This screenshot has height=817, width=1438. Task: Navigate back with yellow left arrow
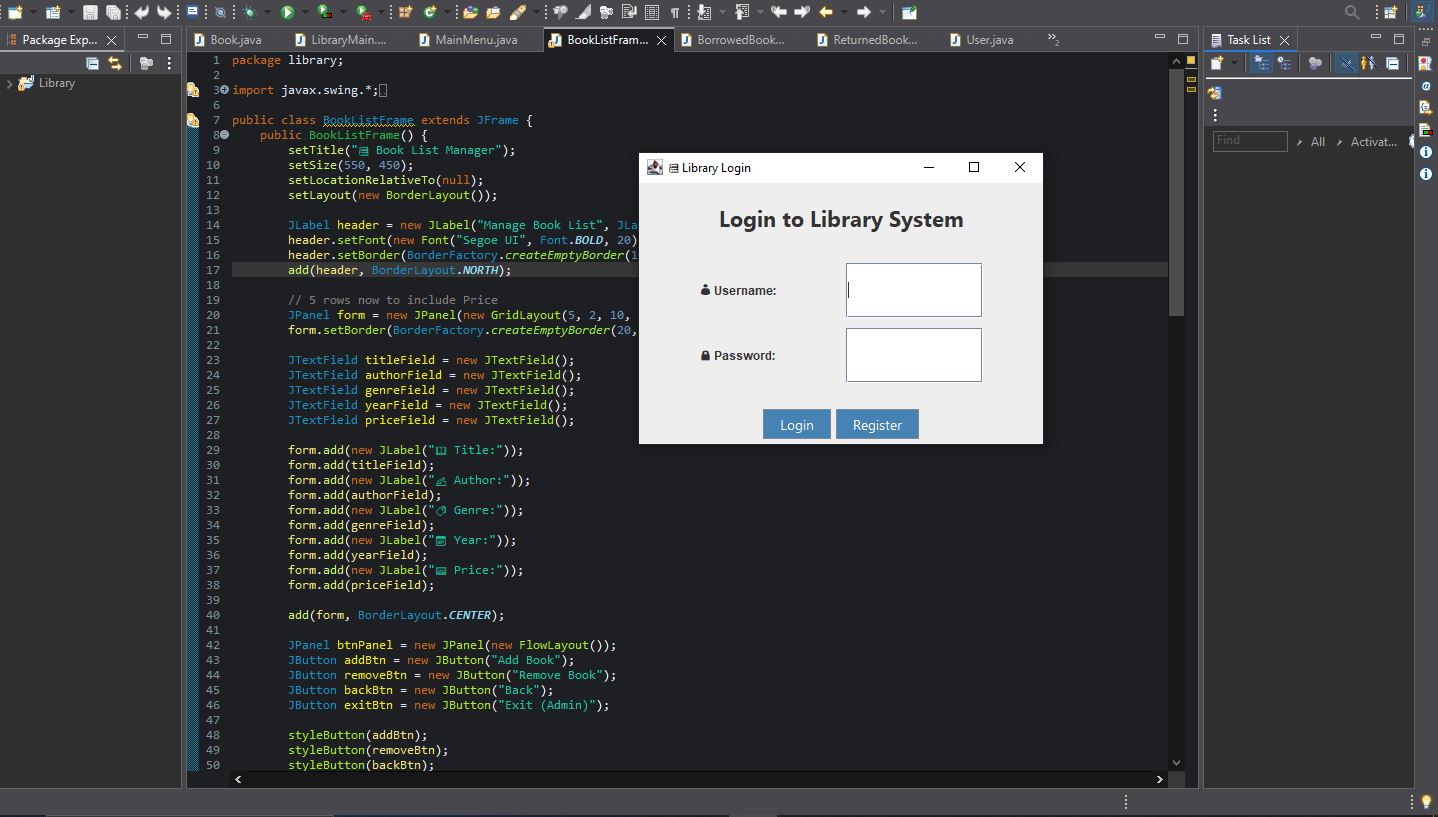tap(826, 12)
